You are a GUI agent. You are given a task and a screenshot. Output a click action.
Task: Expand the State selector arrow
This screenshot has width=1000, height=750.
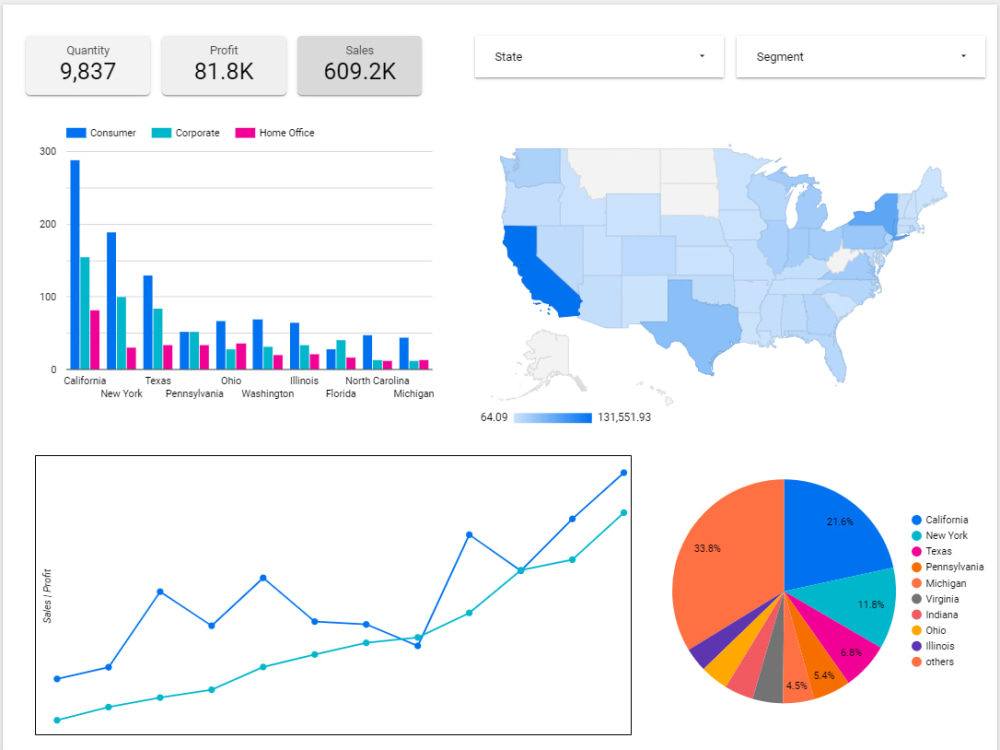tap(703, 57)
